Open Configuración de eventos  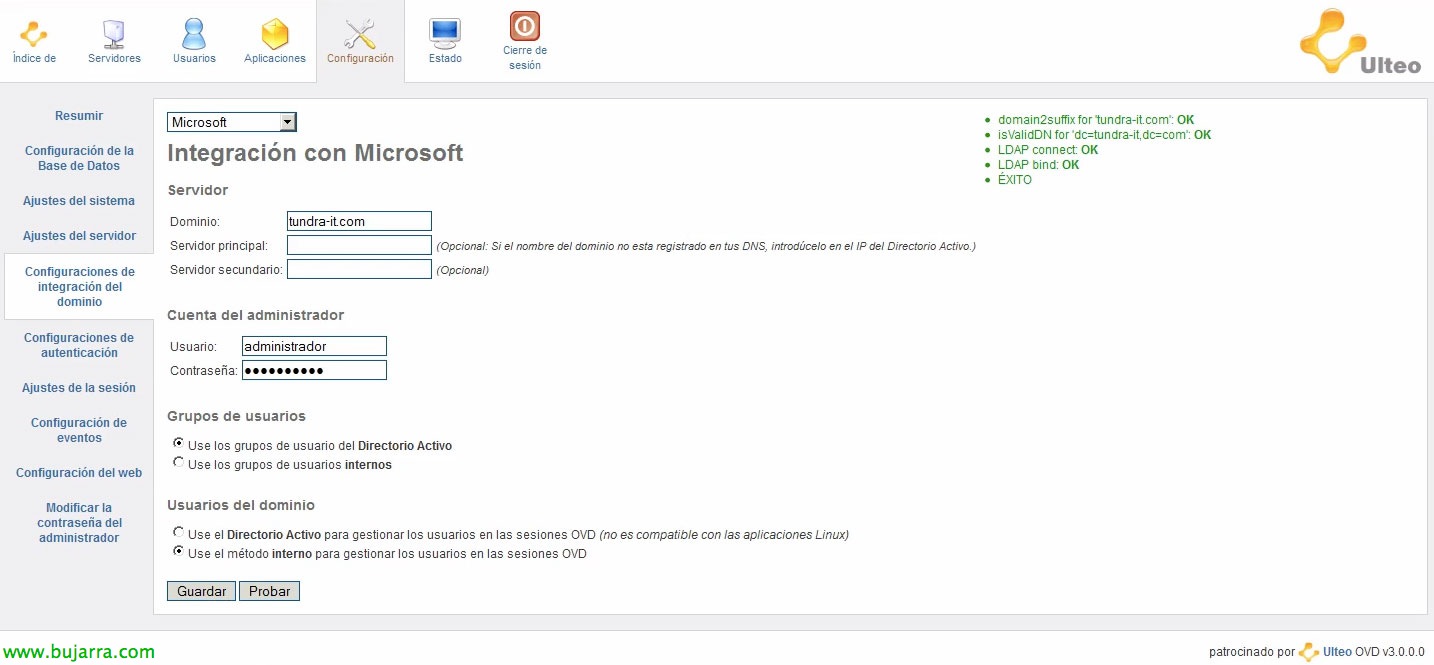tap(79, 430)
